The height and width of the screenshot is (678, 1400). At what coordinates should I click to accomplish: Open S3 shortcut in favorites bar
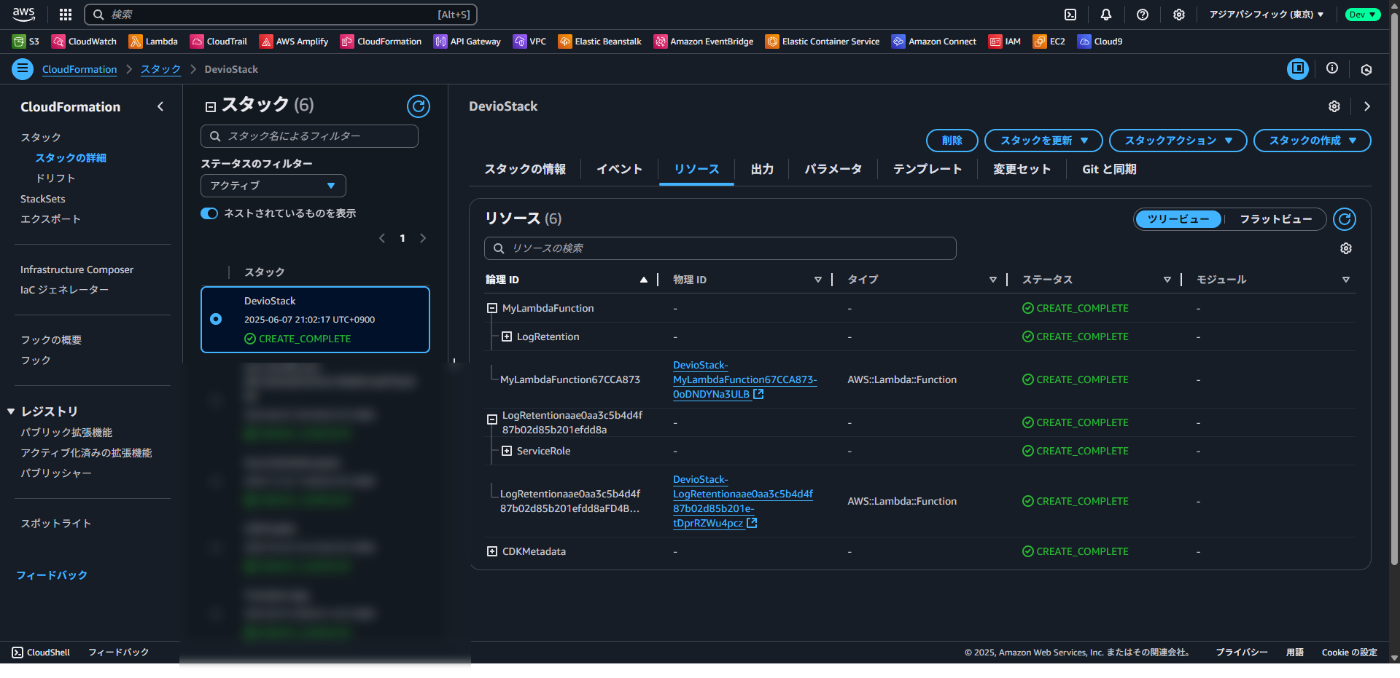tap(26, 41)
